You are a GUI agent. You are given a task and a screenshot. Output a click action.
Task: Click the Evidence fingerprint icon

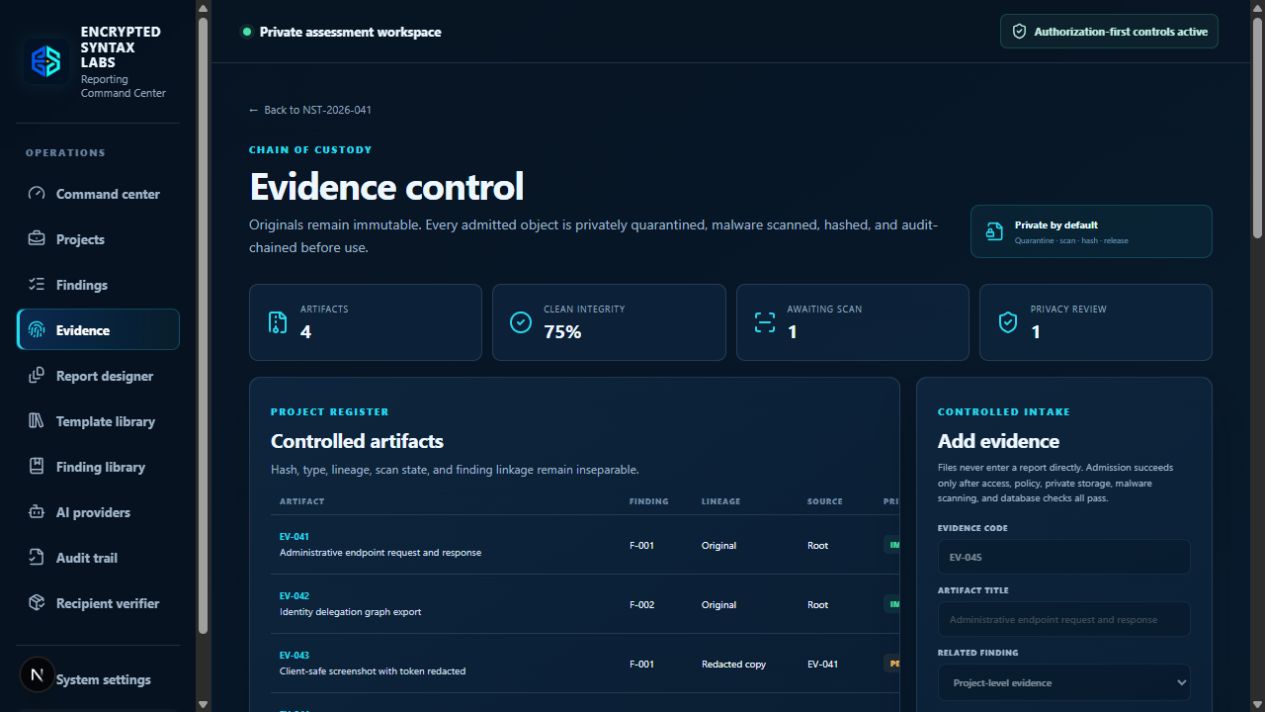[x=37, y=330]
